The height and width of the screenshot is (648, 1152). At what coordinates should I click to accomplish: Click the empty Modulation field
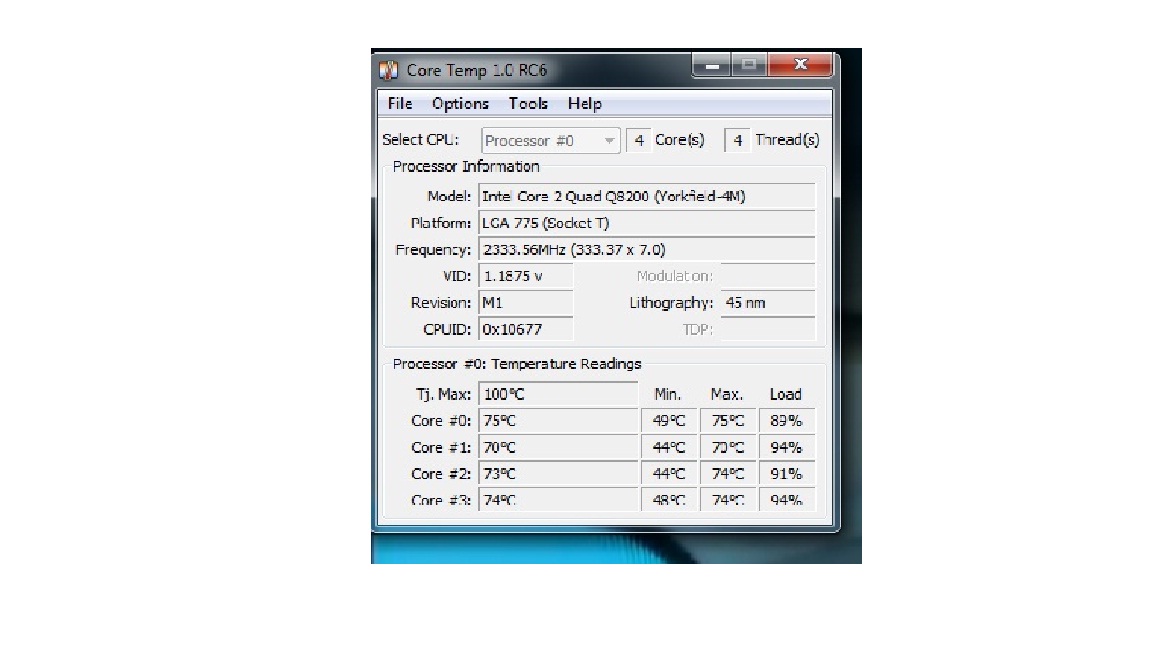coord(768,276)
